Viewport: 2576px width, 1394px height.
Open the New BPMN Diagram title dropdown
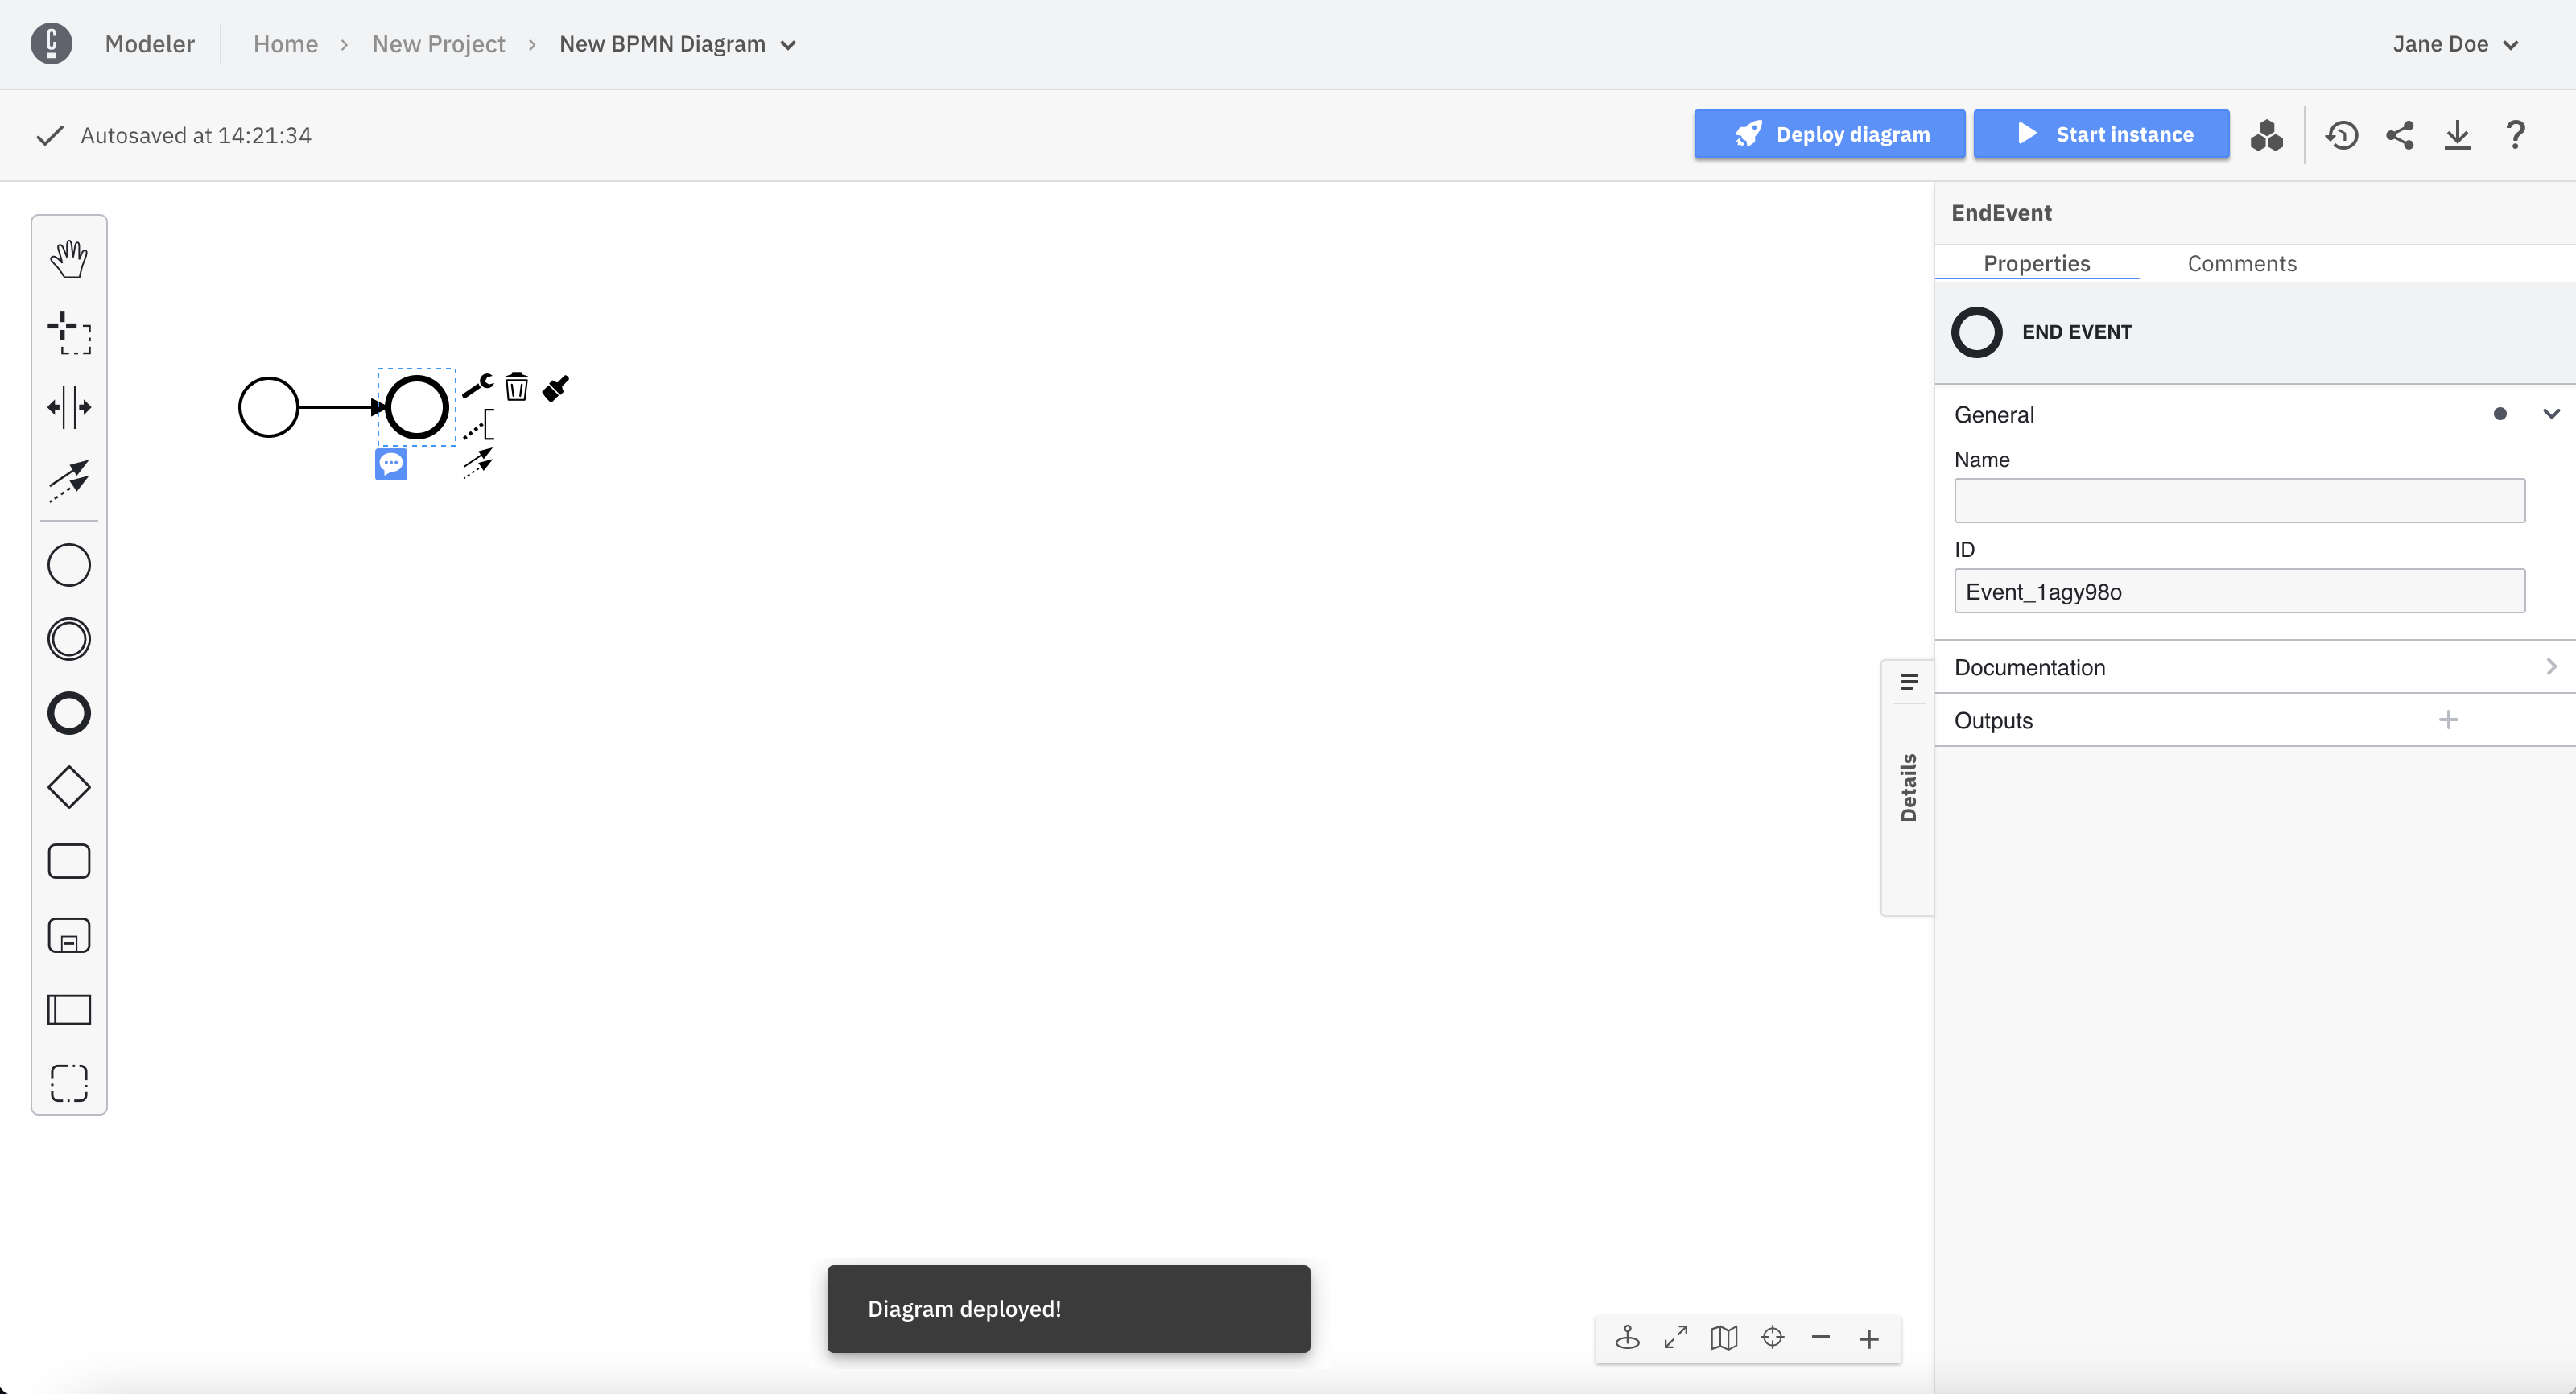point(789,45)
